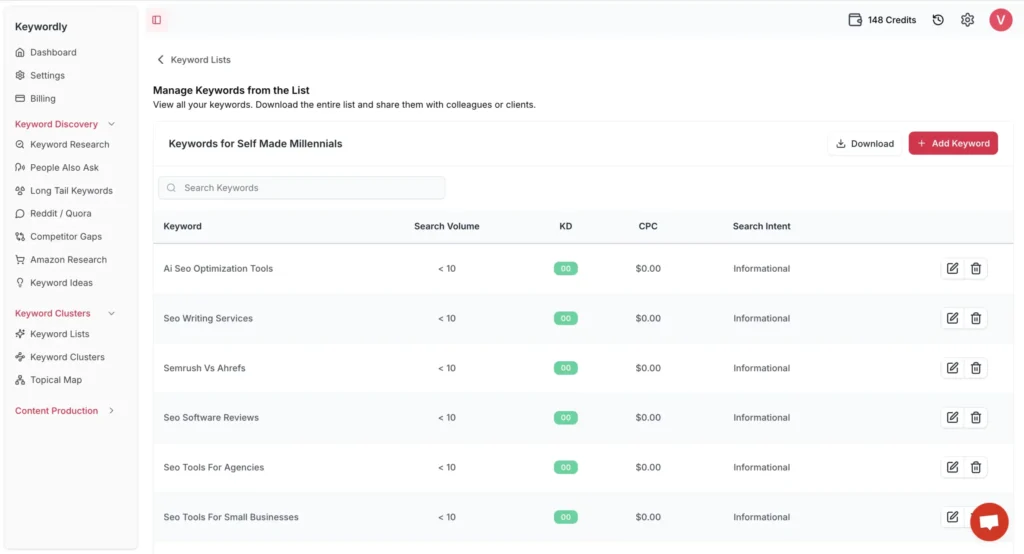Click the Search Intent column header

point(761,227)
